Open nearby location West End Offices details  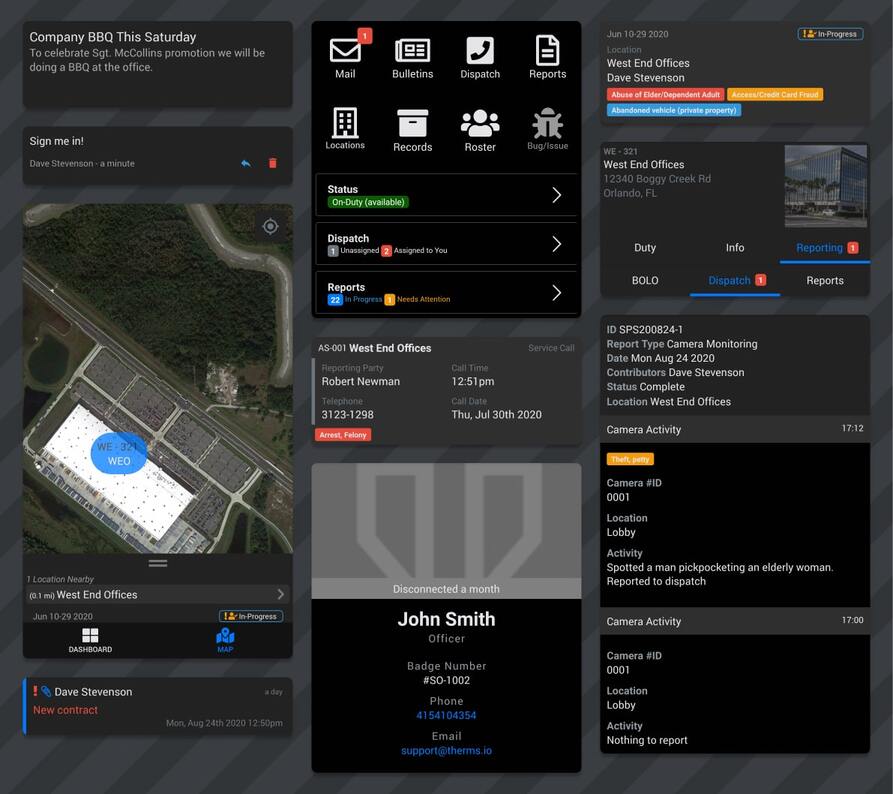(157, 592)
